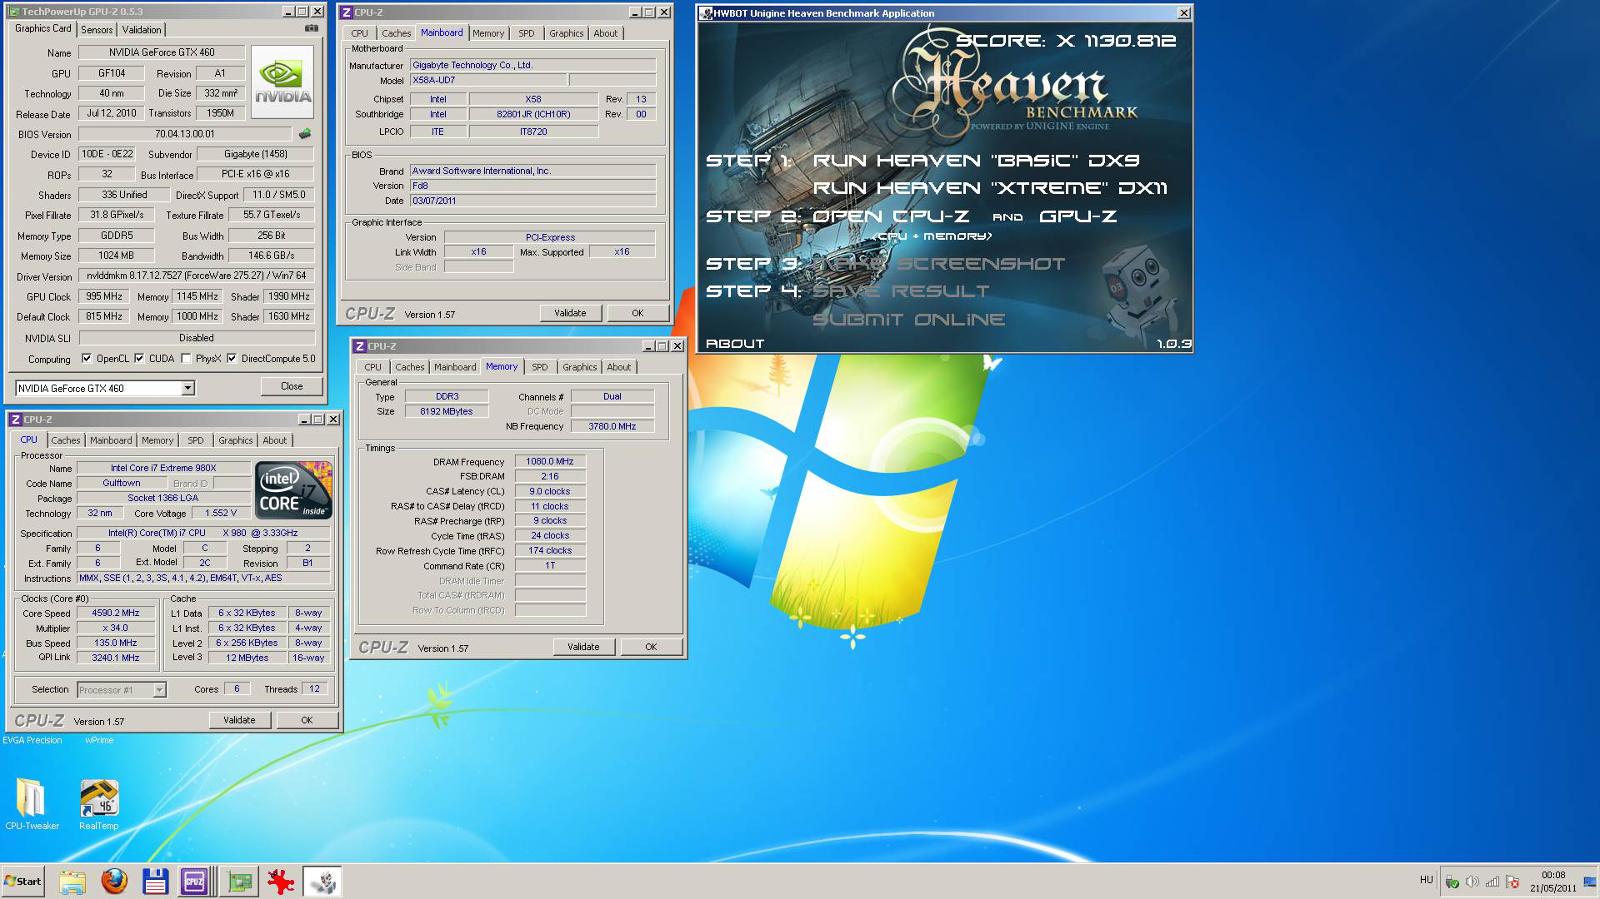Click the GPU-Z title bar icon
Image resolution: width=1600 pixels, height=899 pixels.
(14, 12)
